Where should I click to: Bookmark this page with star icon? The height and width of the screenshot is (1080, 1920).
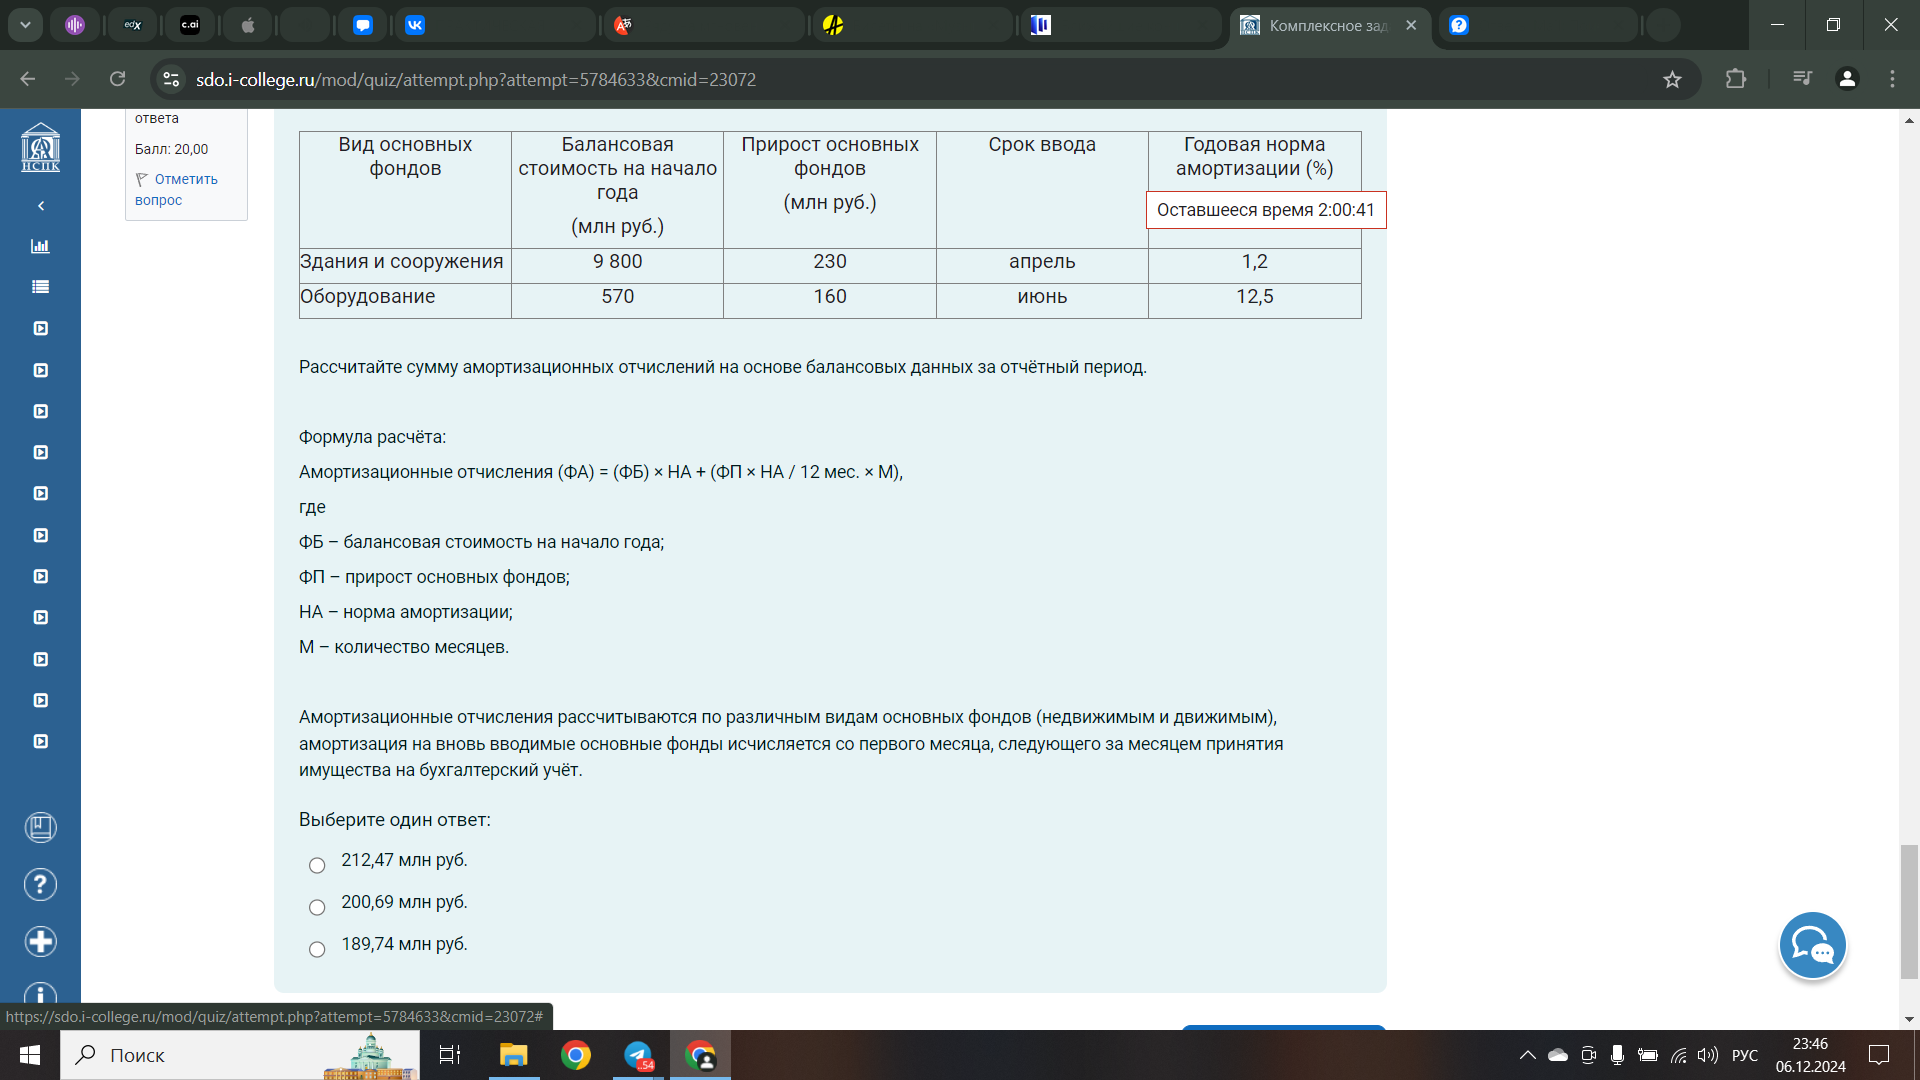pyautogui.click(x=1672, y=79)
